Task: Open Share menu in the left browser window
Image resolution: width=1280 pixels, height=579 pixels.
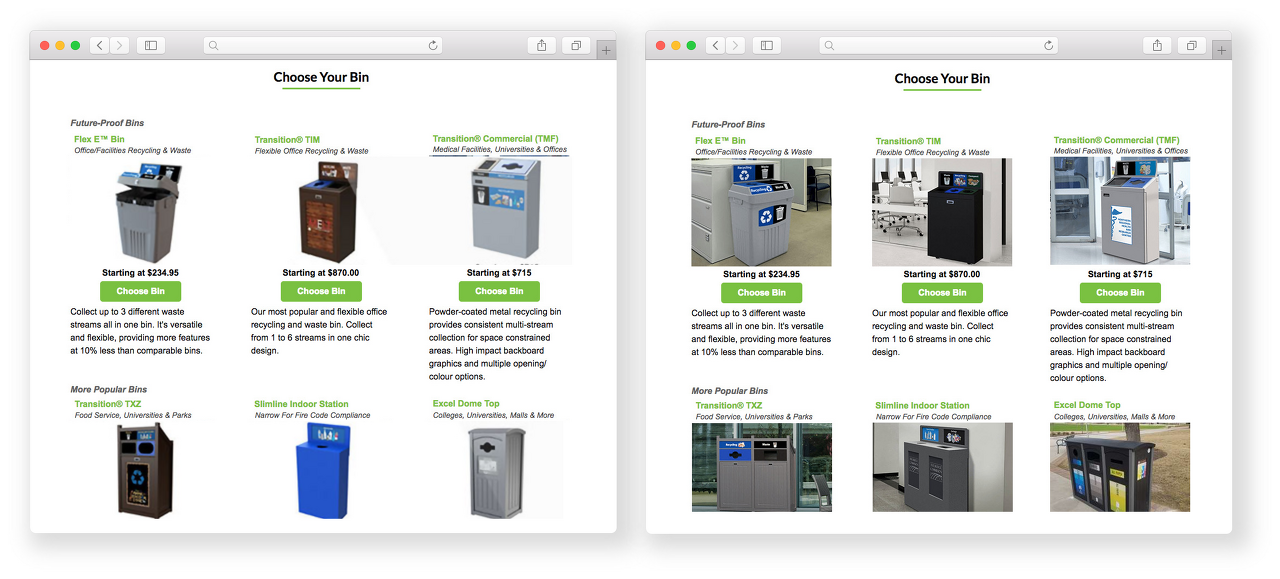Action: [541, 45]
